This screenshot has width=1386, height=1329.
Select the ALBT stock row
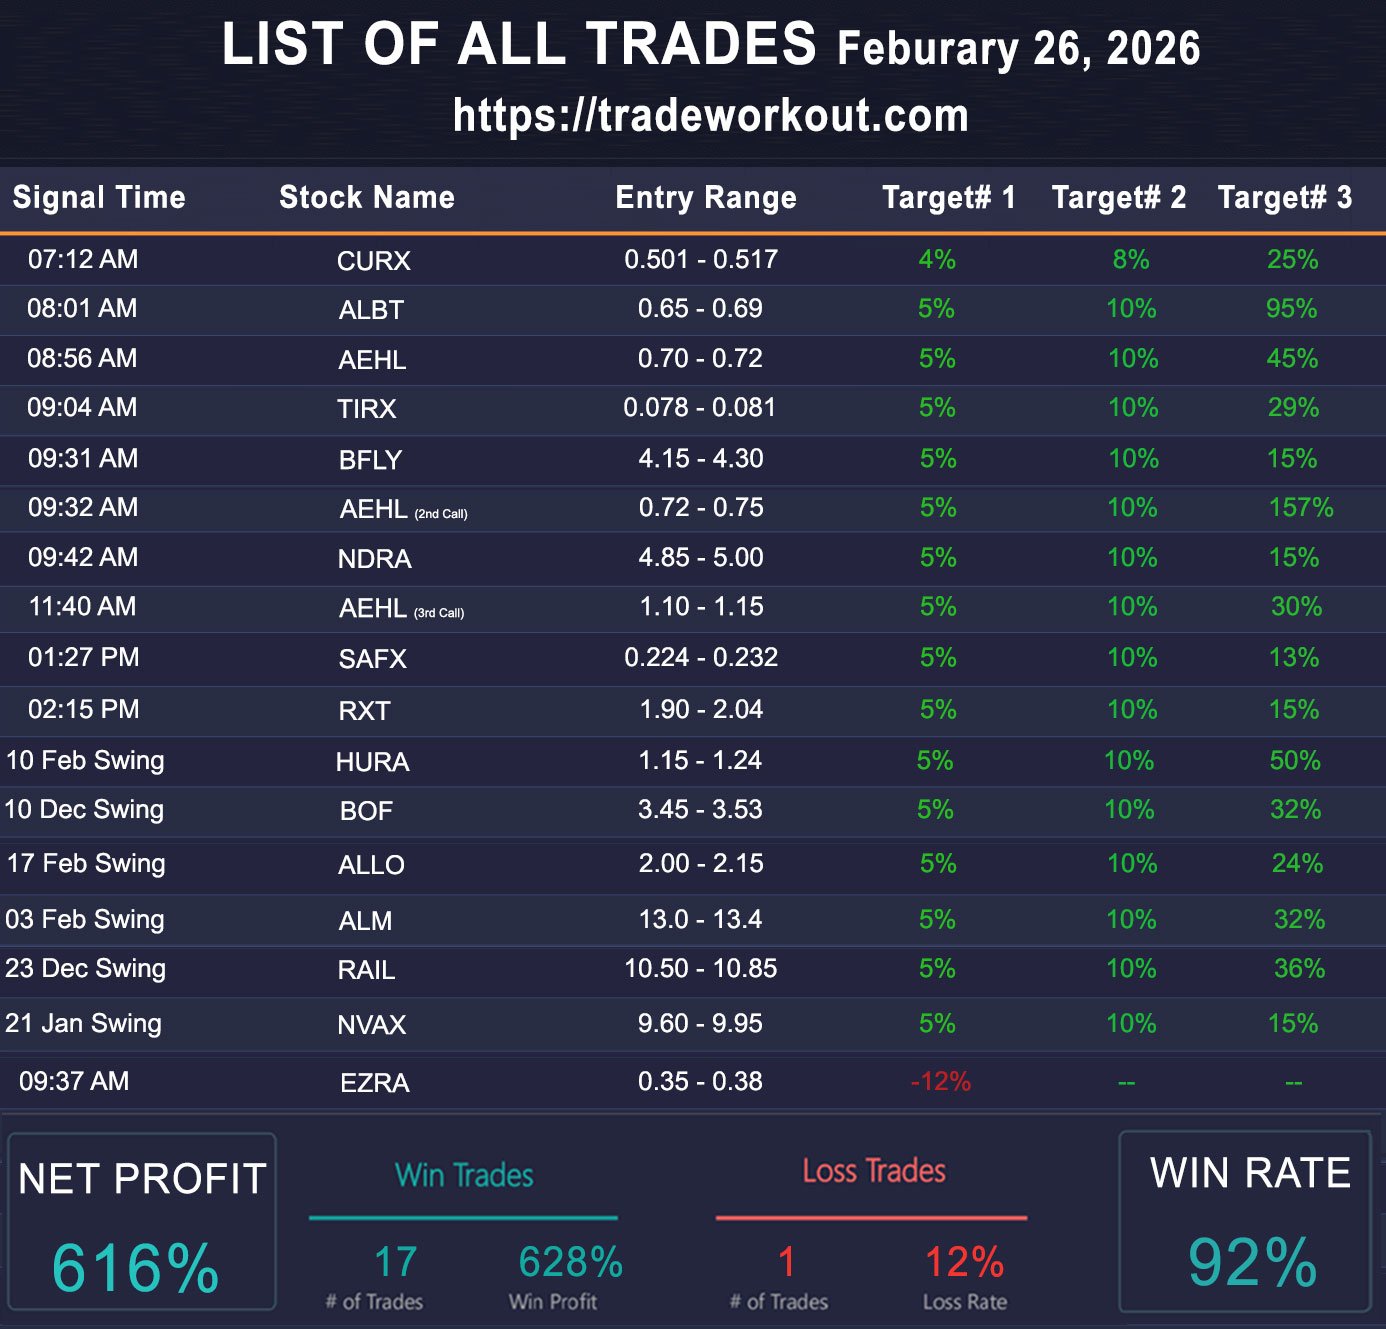point(371,310)
